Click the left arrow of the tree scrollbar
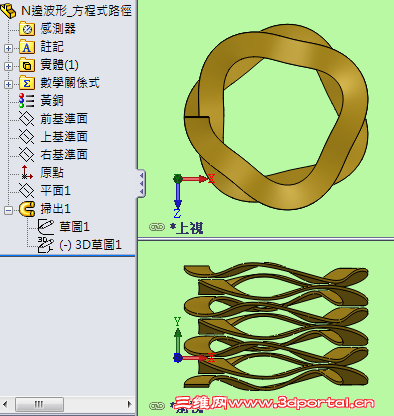This screenshot has width=394, height=416. click(5, 404)
